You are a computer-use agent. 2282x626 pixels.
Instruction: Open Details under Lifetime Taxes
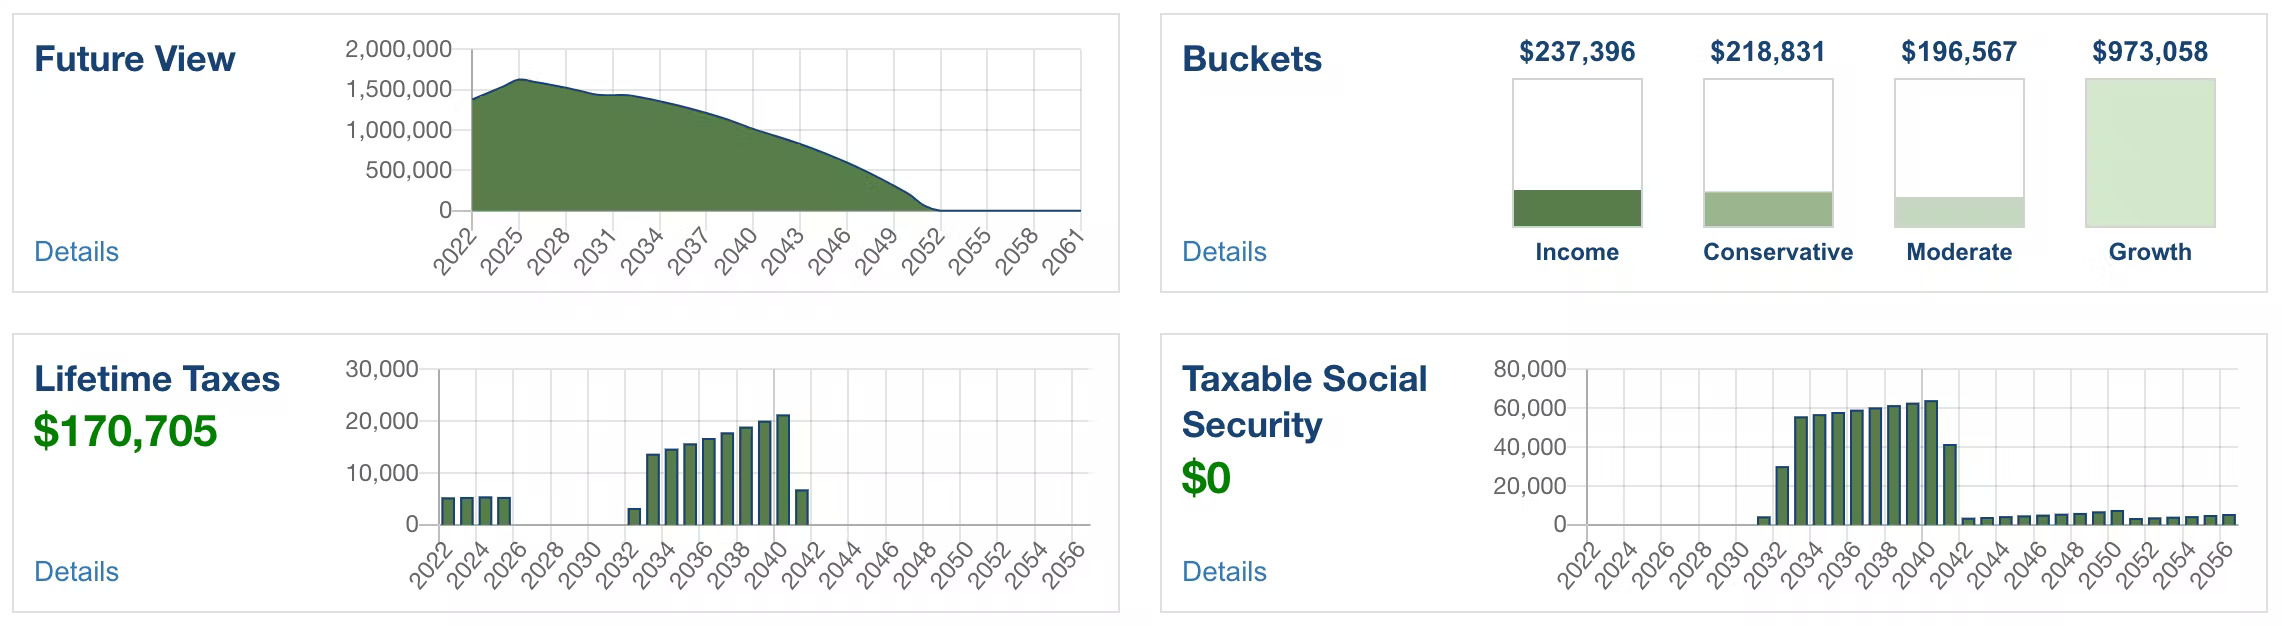click(x=76, y=573)
